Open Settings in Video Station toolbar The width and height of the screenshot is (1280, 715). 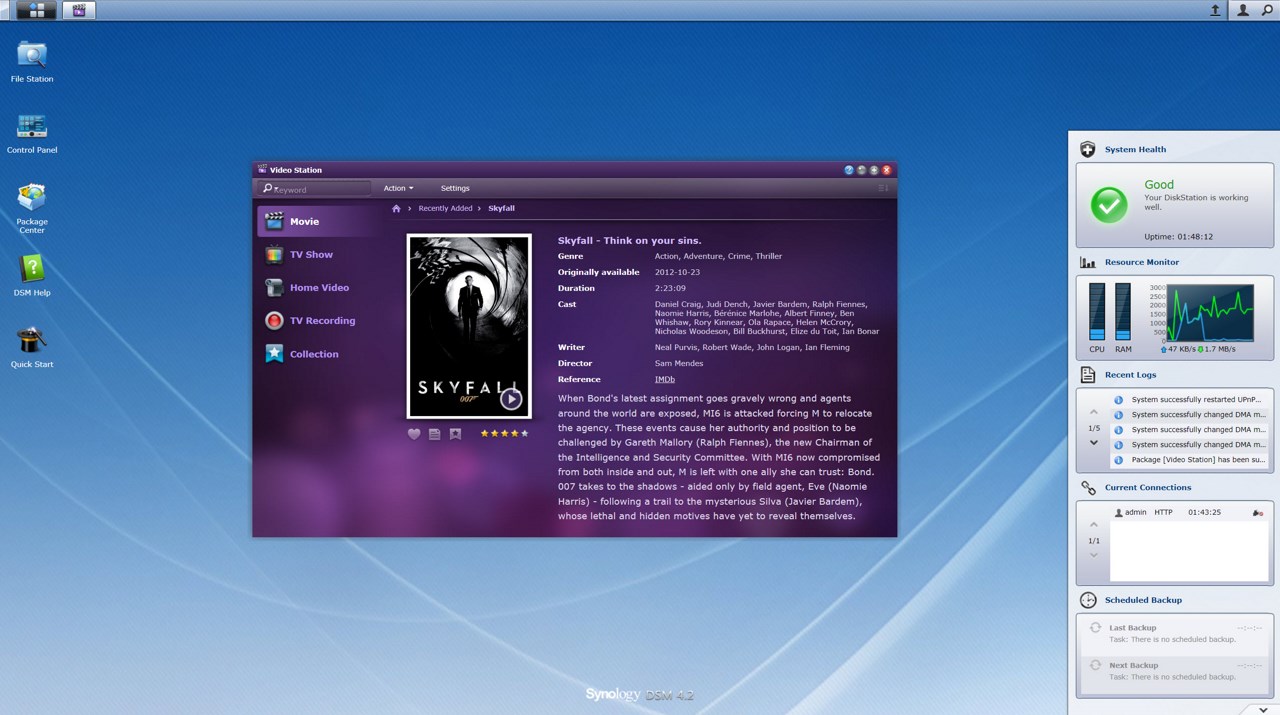[x=455, y=188]
